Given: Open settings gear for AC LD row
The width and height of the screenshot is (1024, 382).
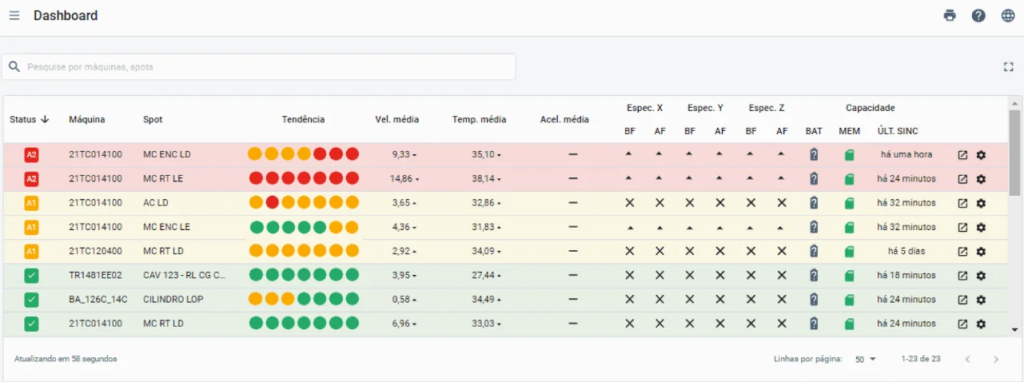Looking at the screenshot, I should point(980,203).
